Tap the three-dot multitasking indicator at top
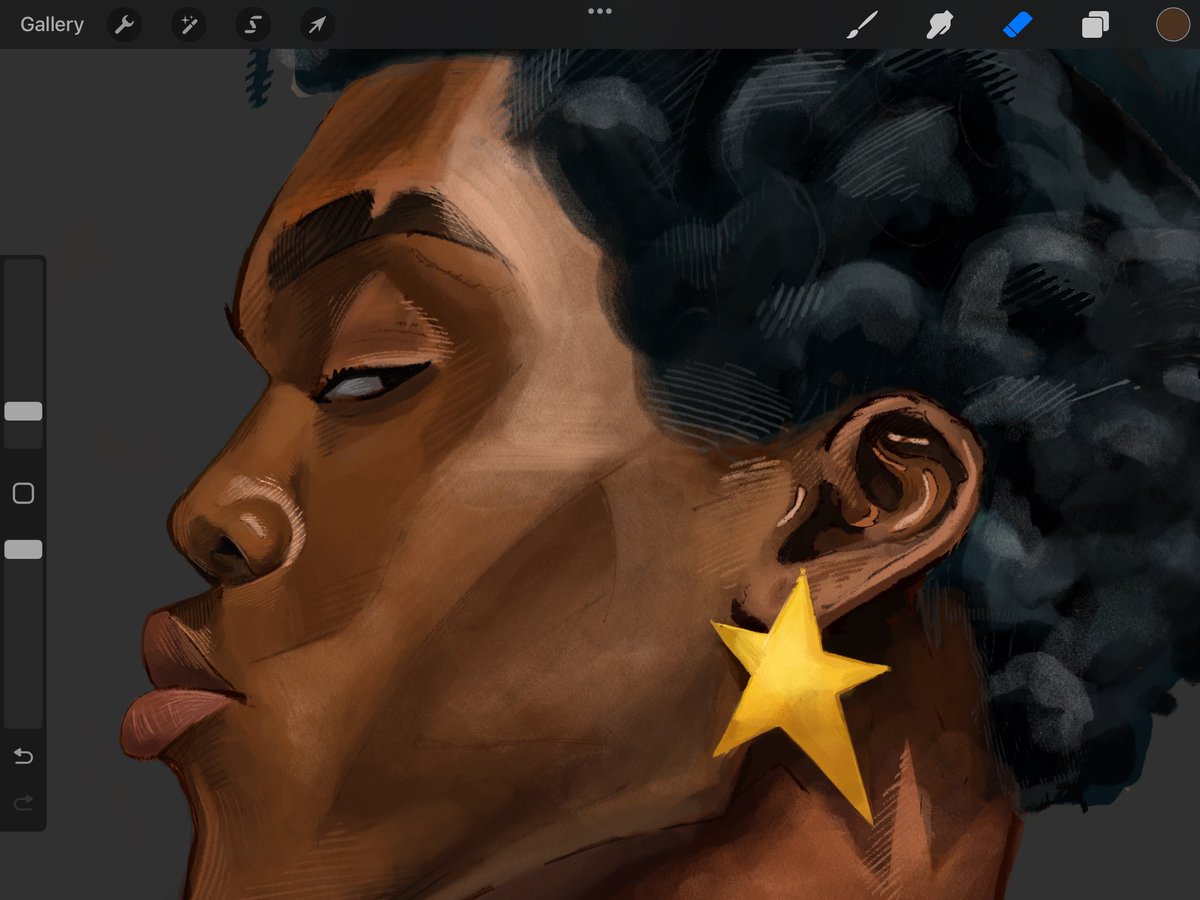This screenshot has height=900, width=1200. coord(600,11)
